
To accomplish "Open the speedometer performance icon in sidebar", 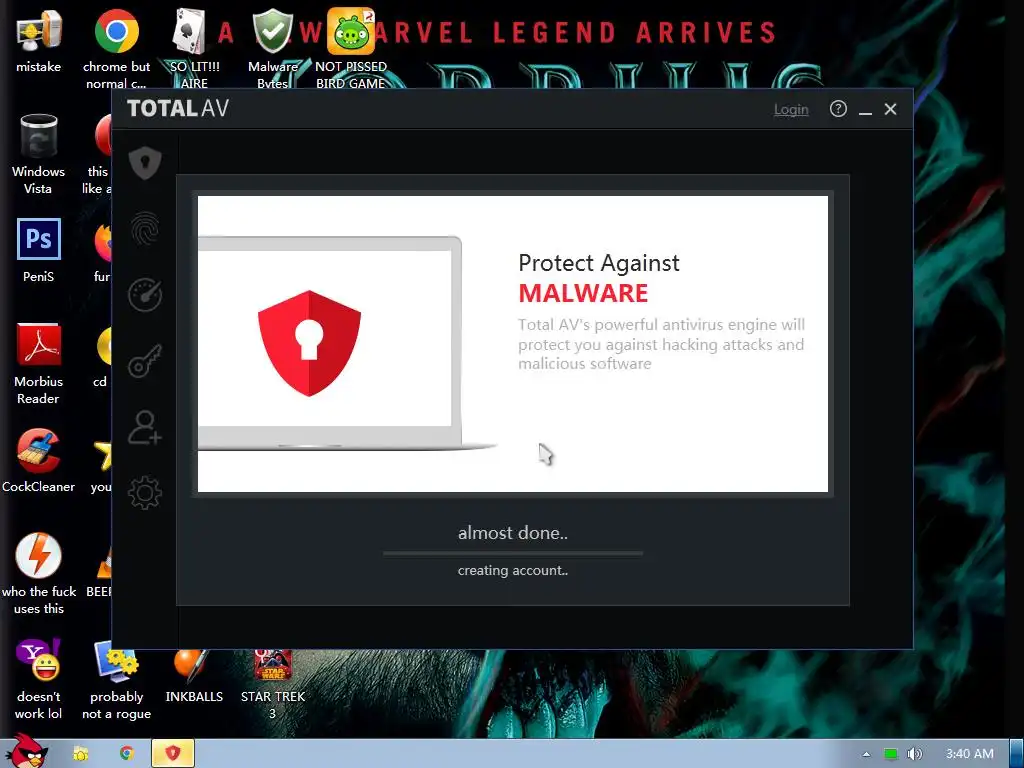I will pyautogui.click(x=145, y=295).
